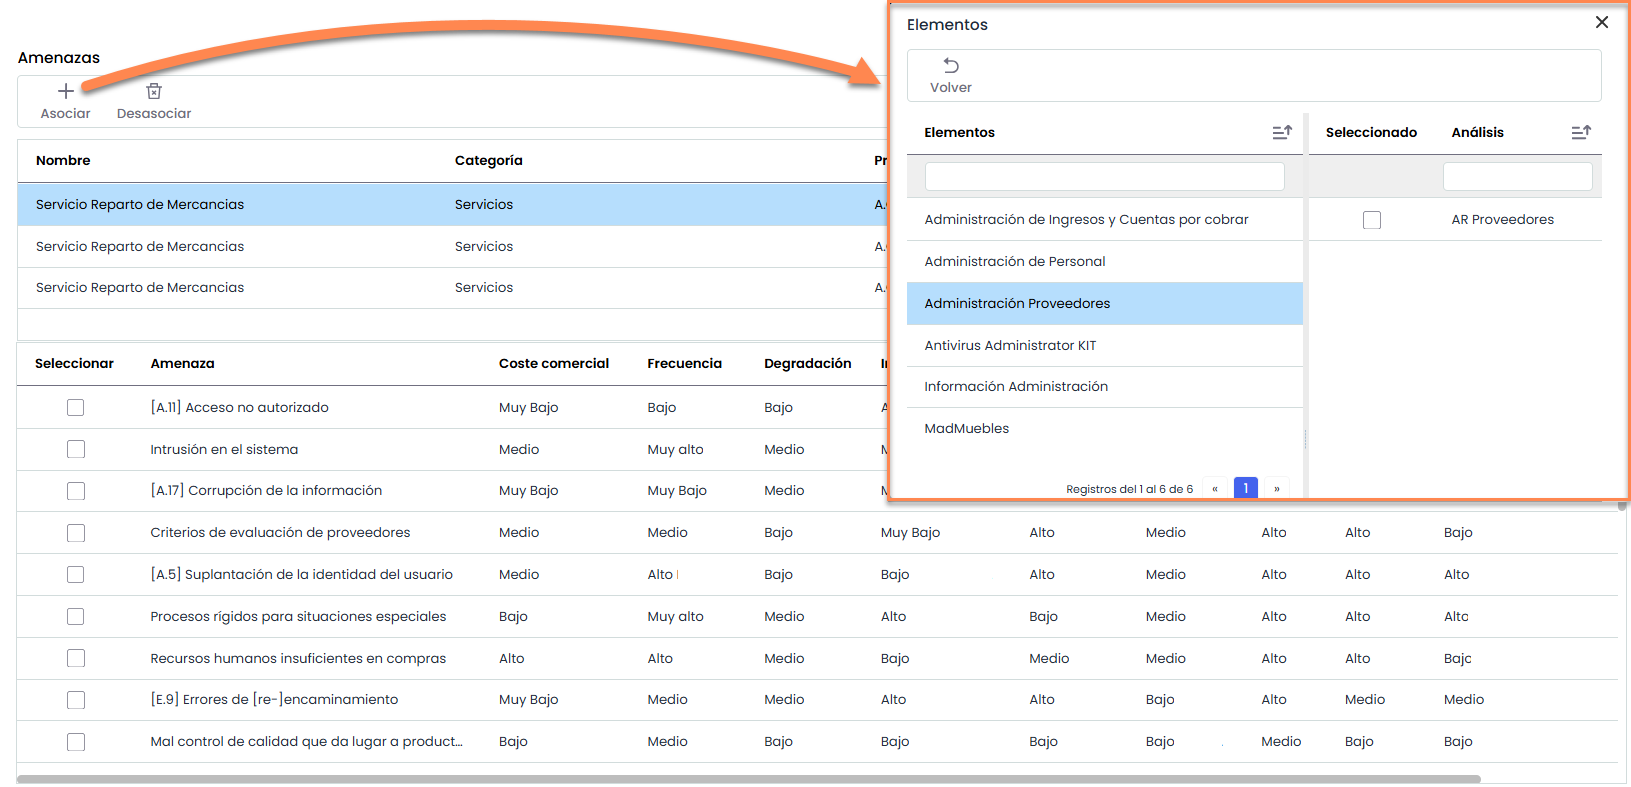The height and width of the screenshot is (787, 1631).
Task: Select the MadMuebles element
Action: coord(967,429)
